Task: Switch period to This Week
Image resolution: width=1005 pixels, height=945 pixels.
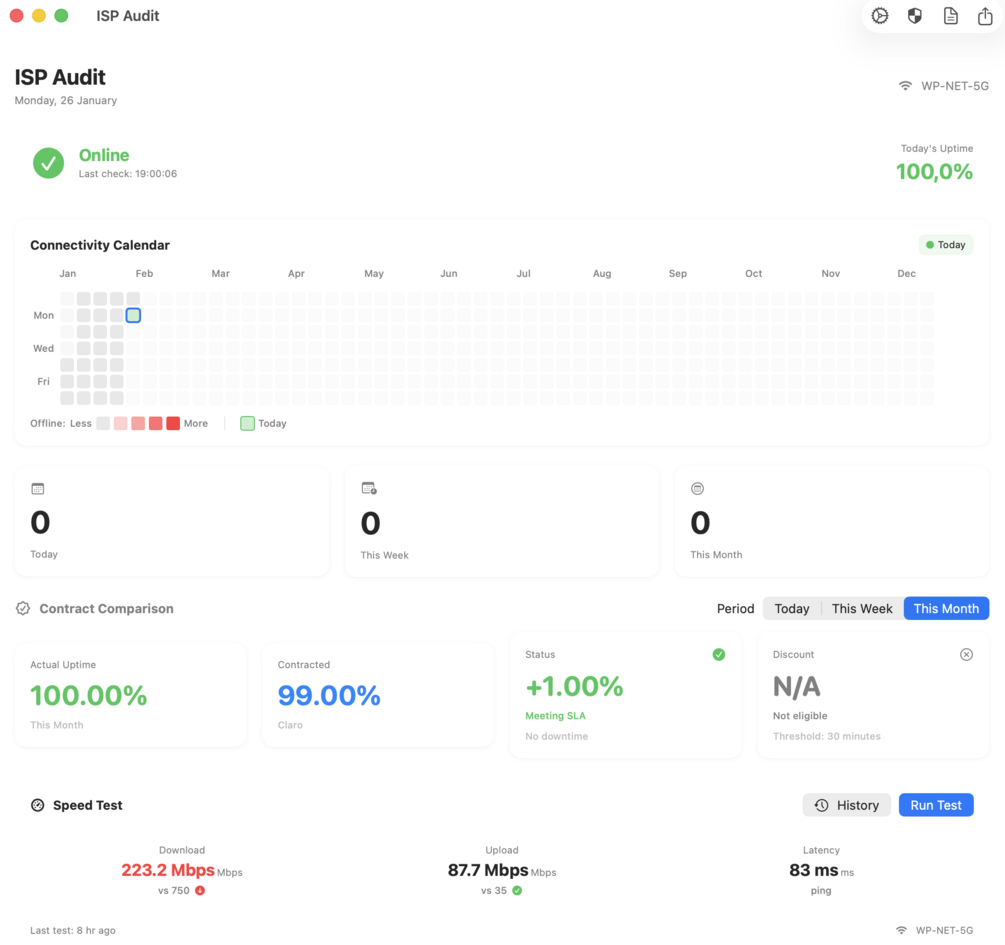Action: click(862, 608)
